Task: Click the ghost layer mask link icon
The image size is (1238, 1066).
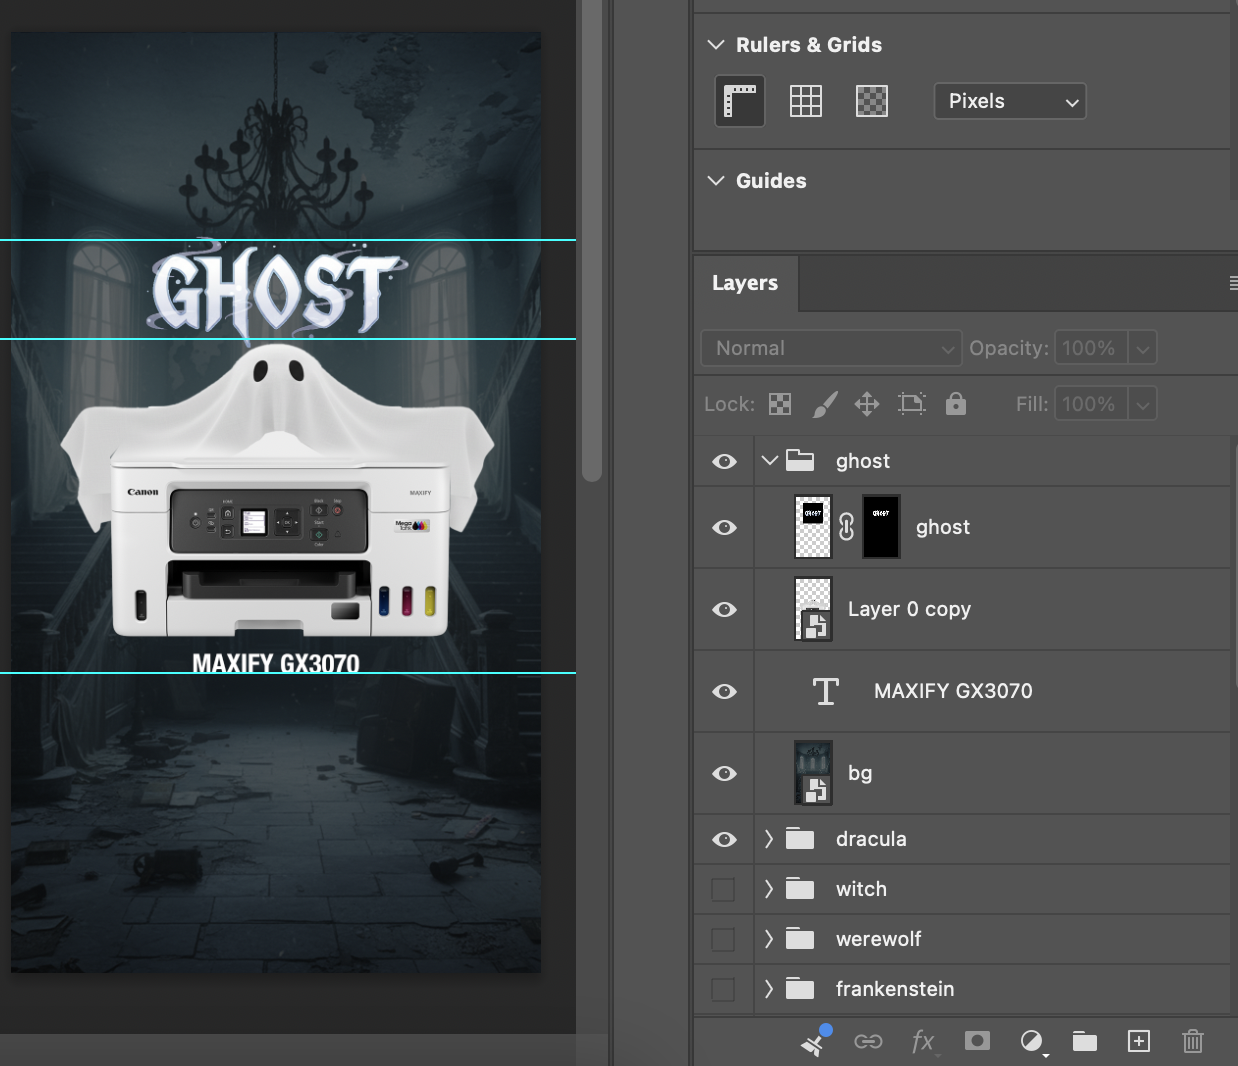Action: coord(847,527)
